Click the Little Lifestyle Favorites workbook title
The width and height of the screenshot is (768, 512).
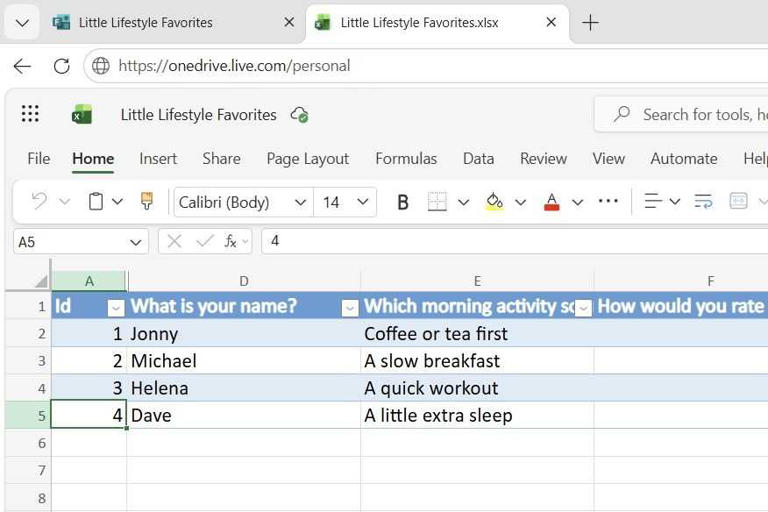(198, 115)
